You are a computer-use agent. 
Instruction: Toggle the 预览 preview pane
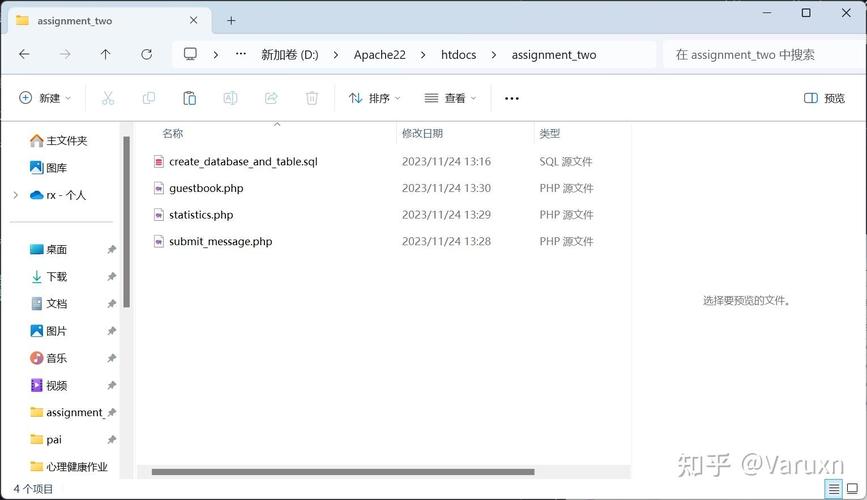tap(824, 98)
